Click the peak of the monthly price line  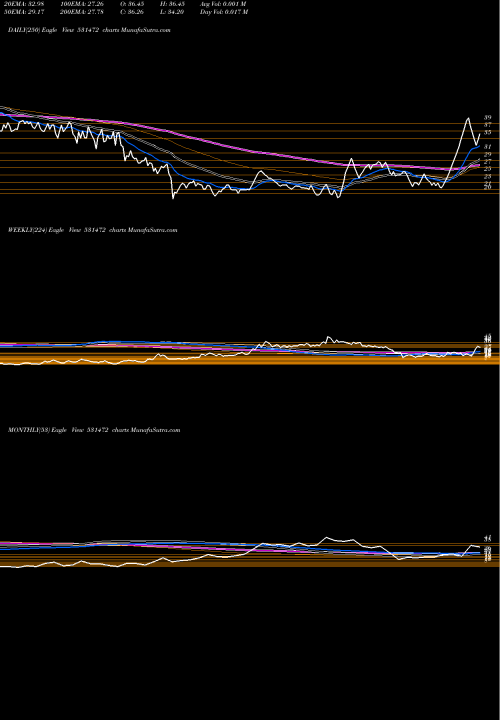click(x=326, y=537)
